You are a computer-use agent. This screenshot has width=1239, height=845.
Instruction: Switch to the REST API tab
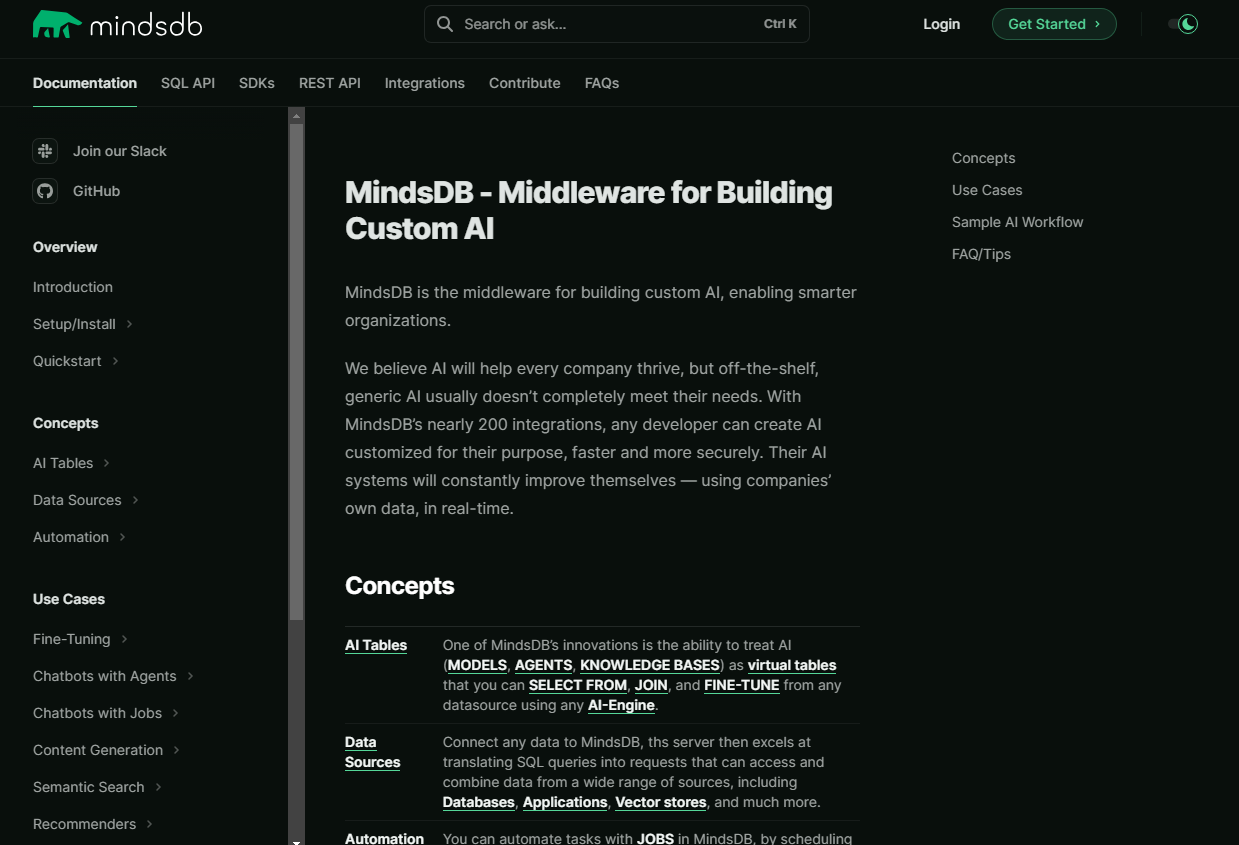pos(330,83)
